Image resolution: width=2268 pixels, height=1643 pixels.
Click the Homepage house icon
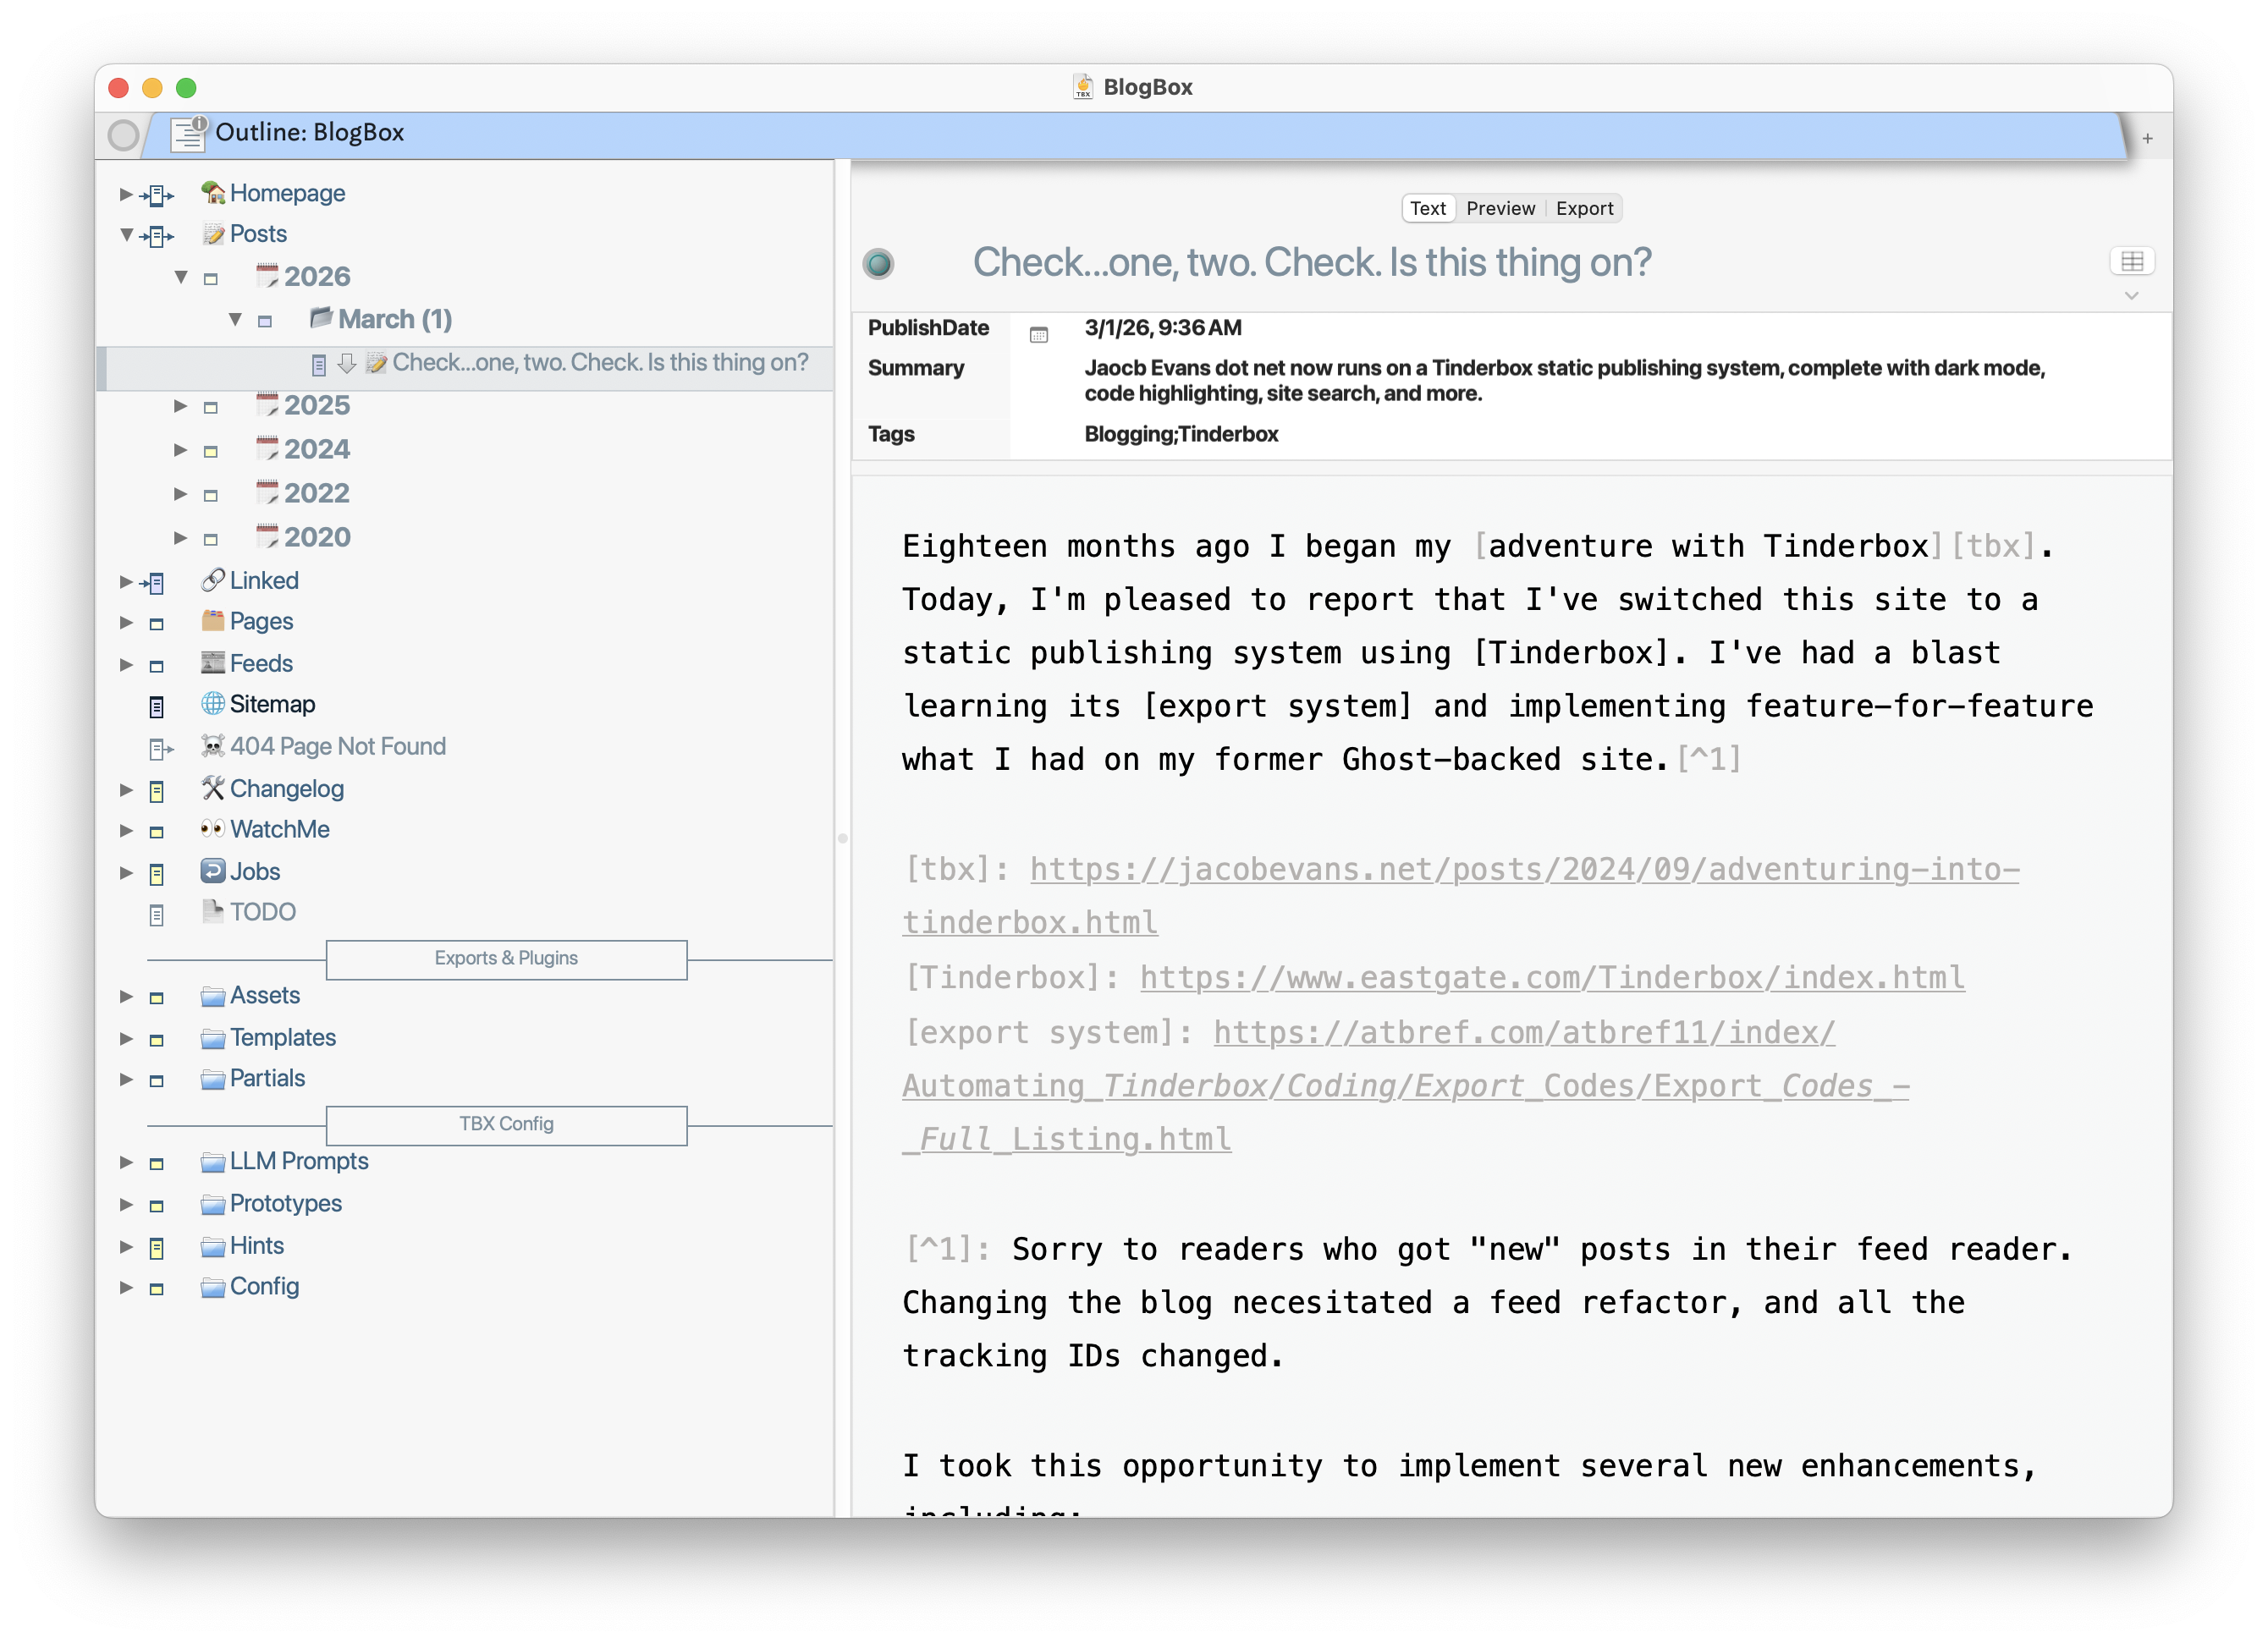pos(212,192)
